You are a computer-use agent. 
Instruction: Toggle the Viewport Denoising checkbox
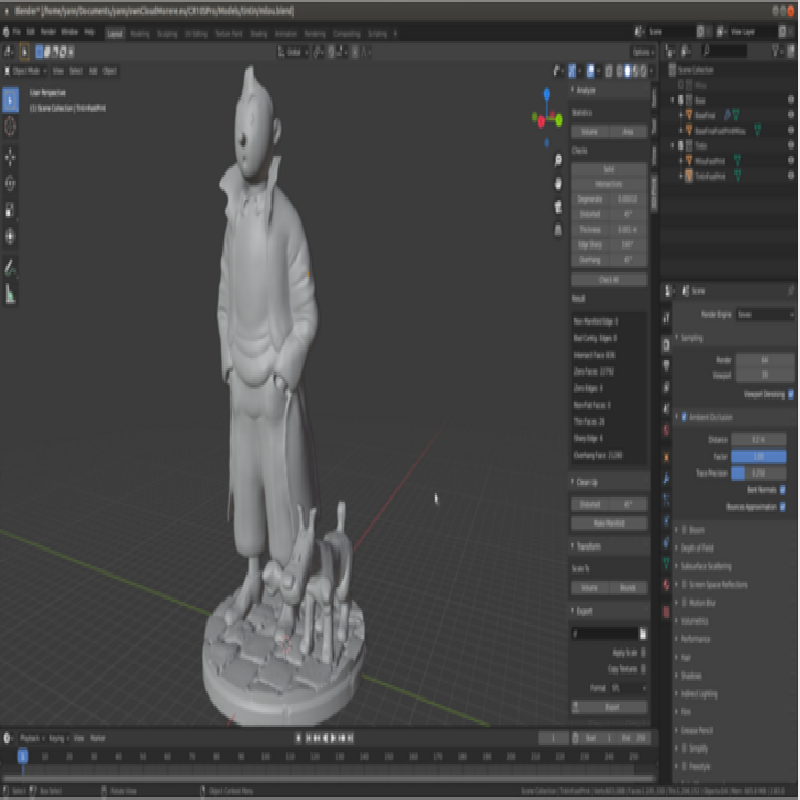click(x=790, y=394)
